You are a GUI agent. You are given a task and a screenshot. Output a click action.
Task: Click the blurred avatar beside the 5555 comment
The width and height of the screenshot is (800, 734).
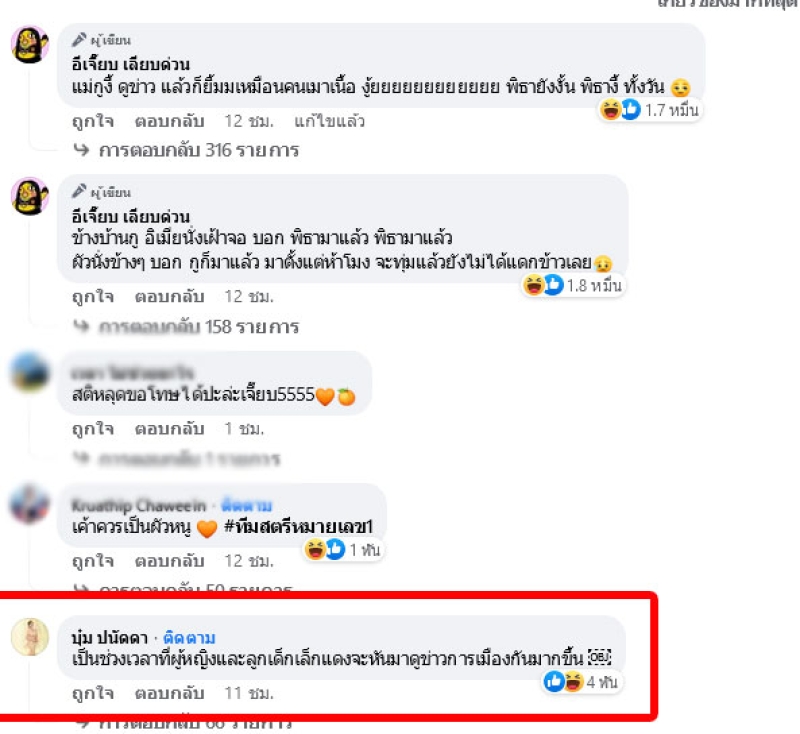tap(30, 373)
